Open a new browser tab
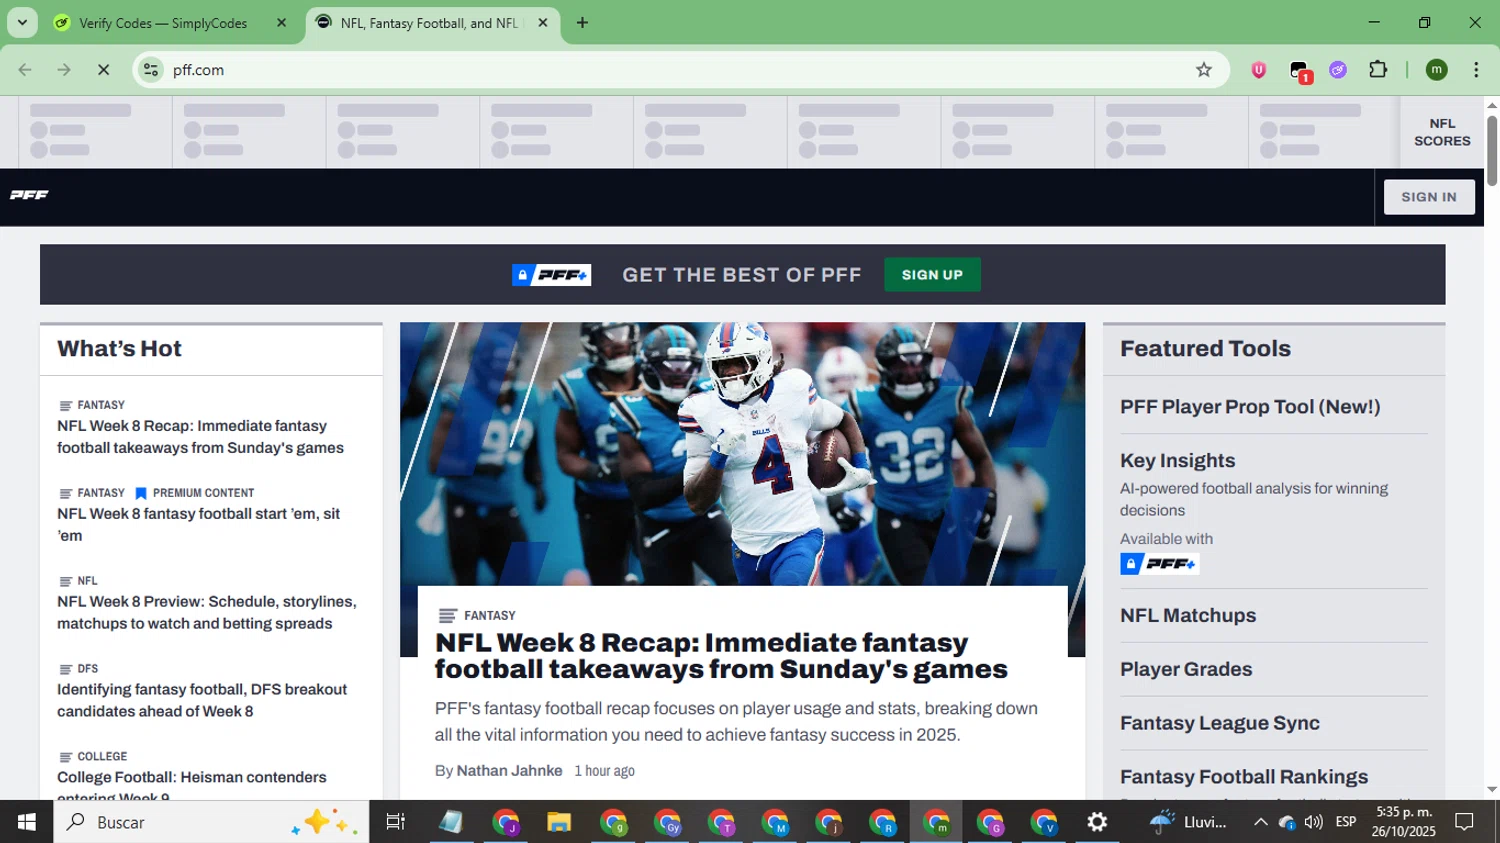The height and width of the screenshot is (843, 1500). (x=582, y=23)
